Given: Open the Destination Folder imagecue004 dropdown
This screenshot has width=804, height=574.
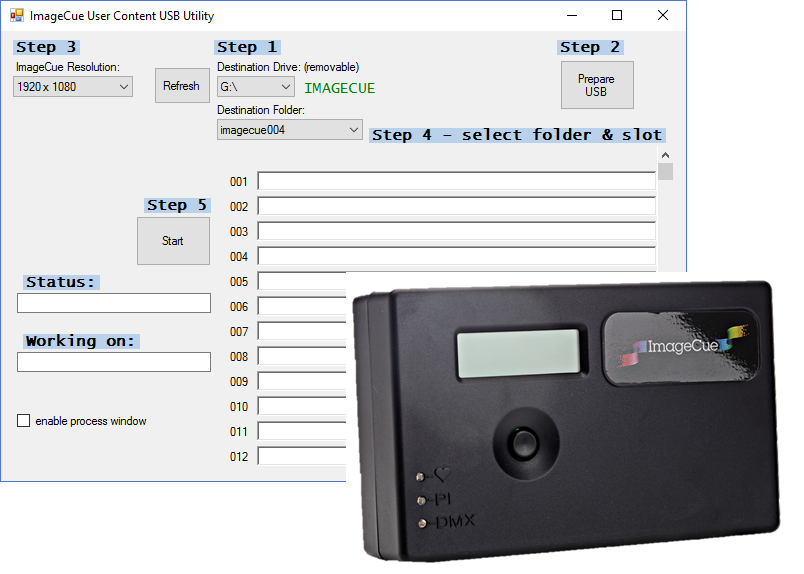Looking at the screenshot, I should coord(290,130).
